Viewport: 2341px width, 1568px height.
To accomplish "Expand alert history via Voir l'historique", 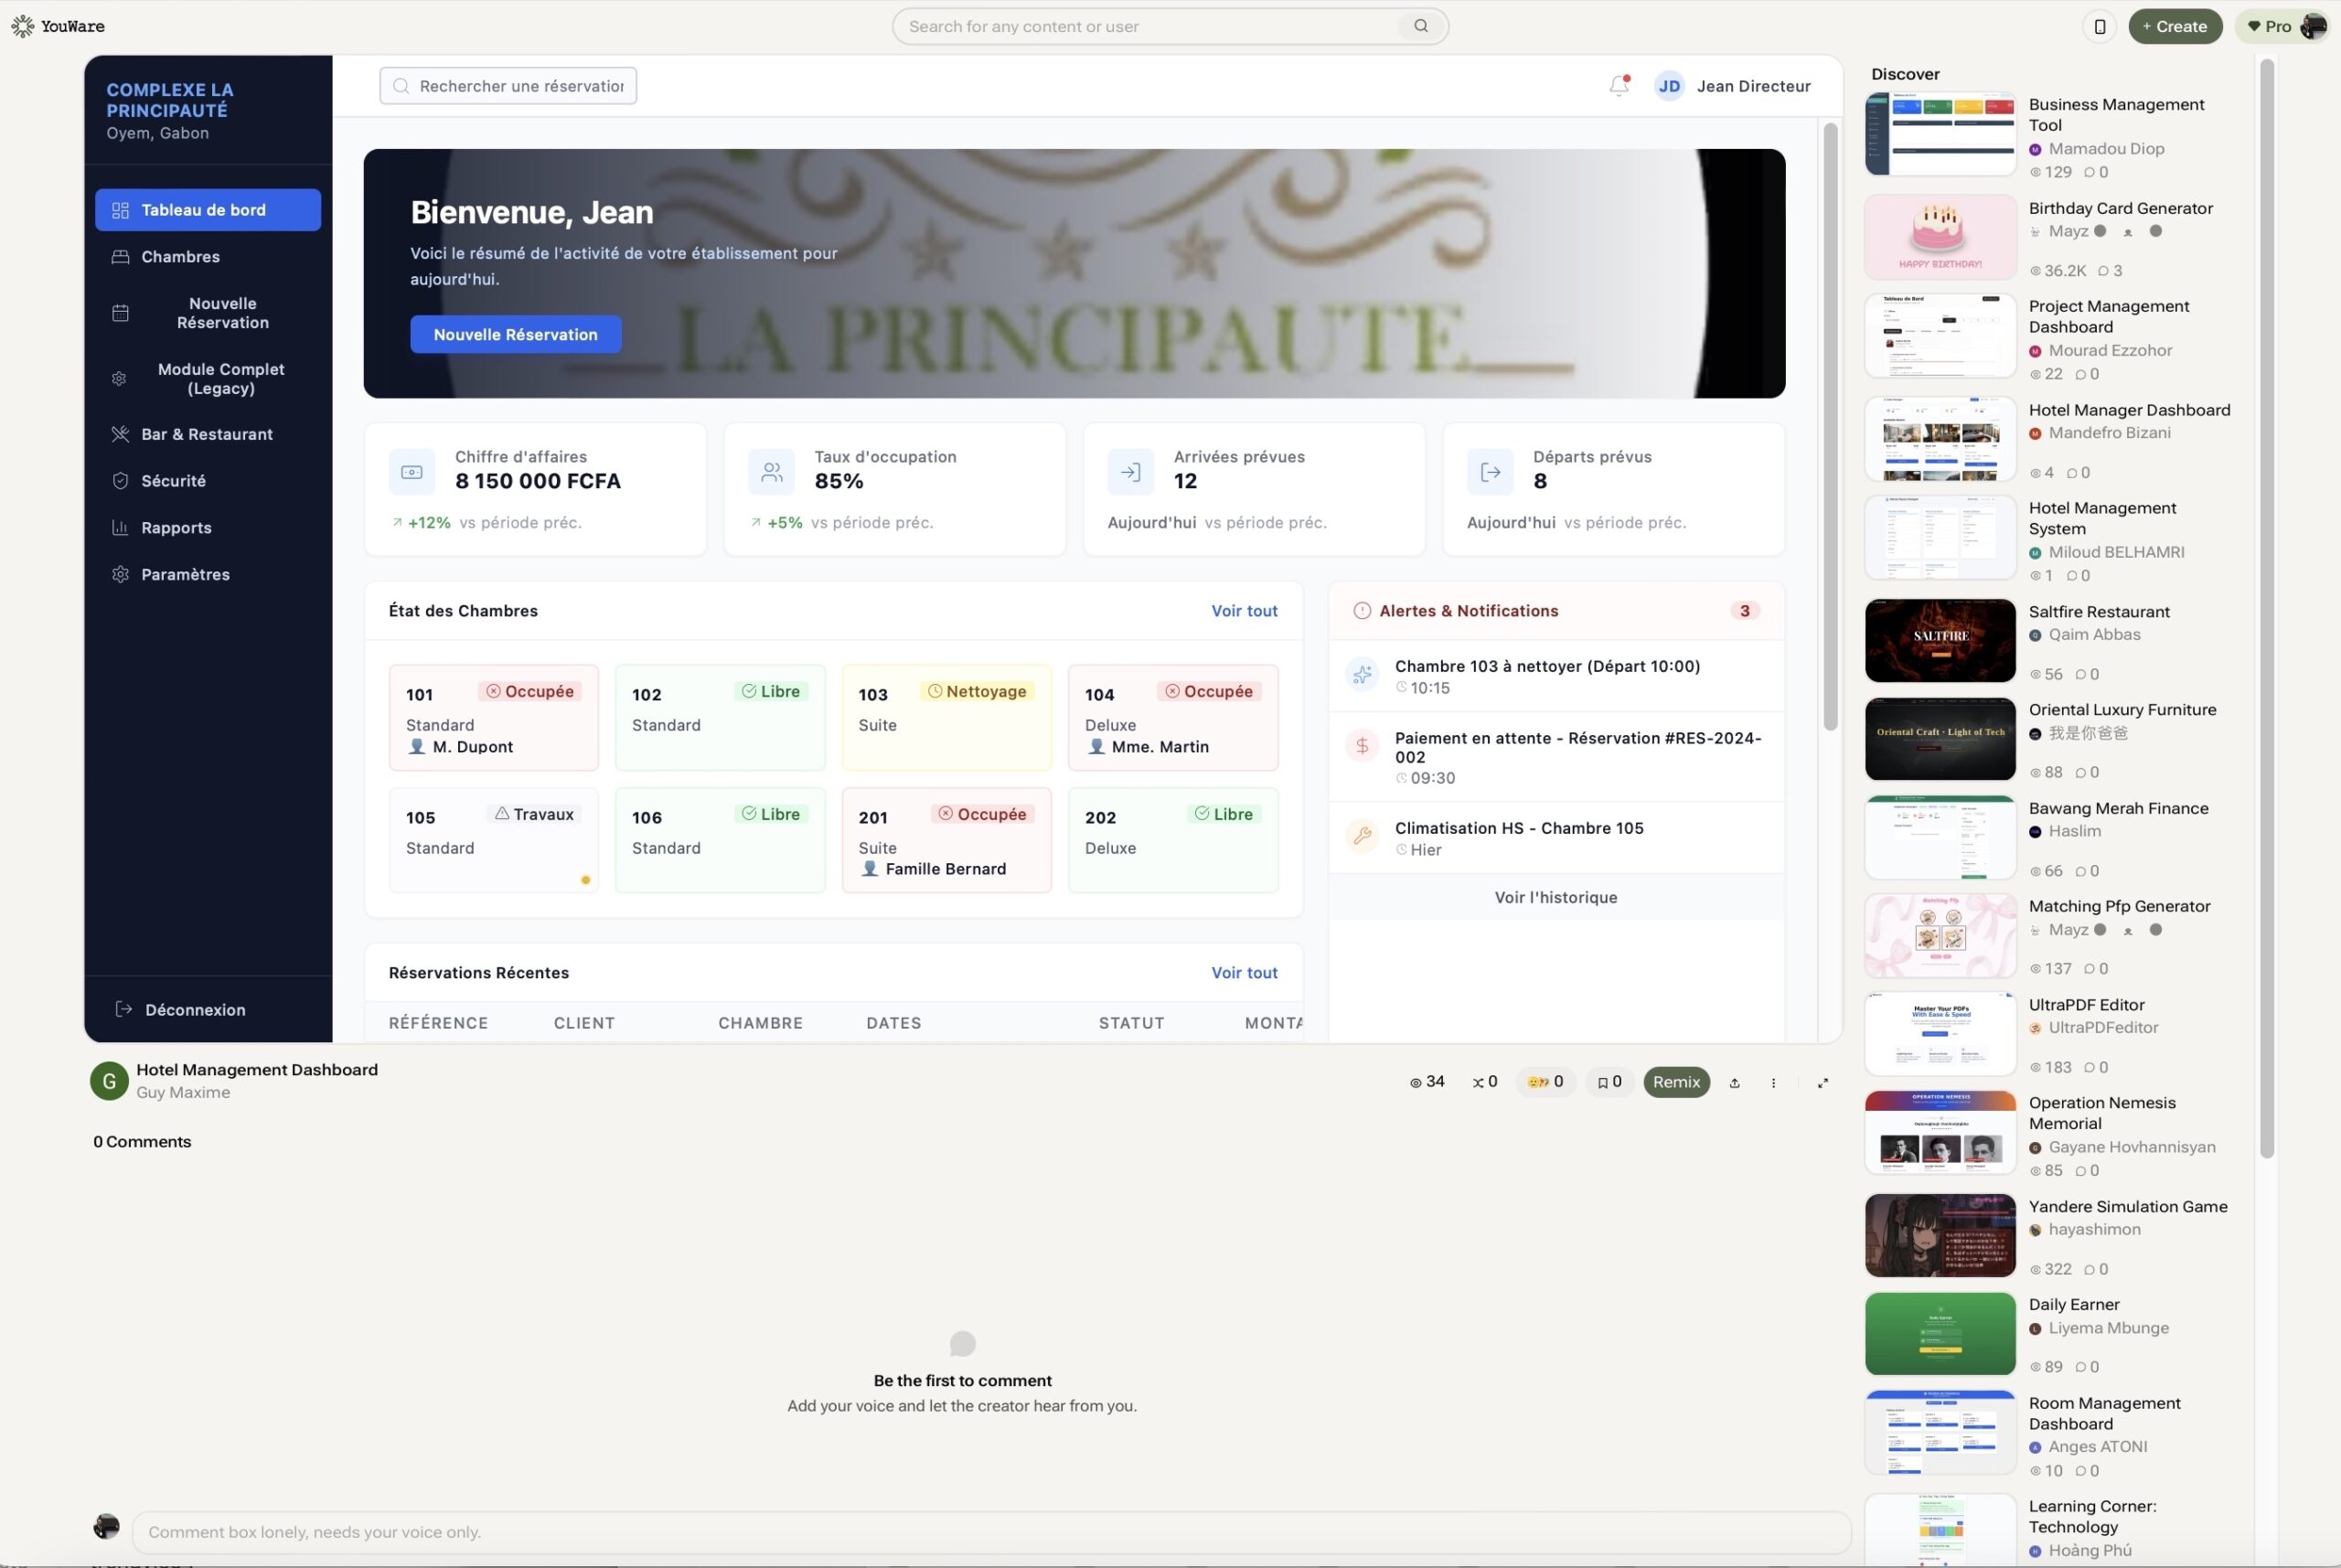I will [x=1555, y=897].
